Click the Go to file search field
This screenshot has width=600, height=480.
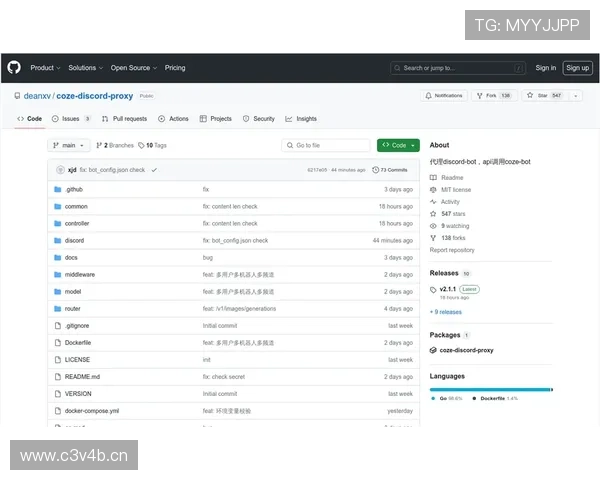click(x=327, y=145)
